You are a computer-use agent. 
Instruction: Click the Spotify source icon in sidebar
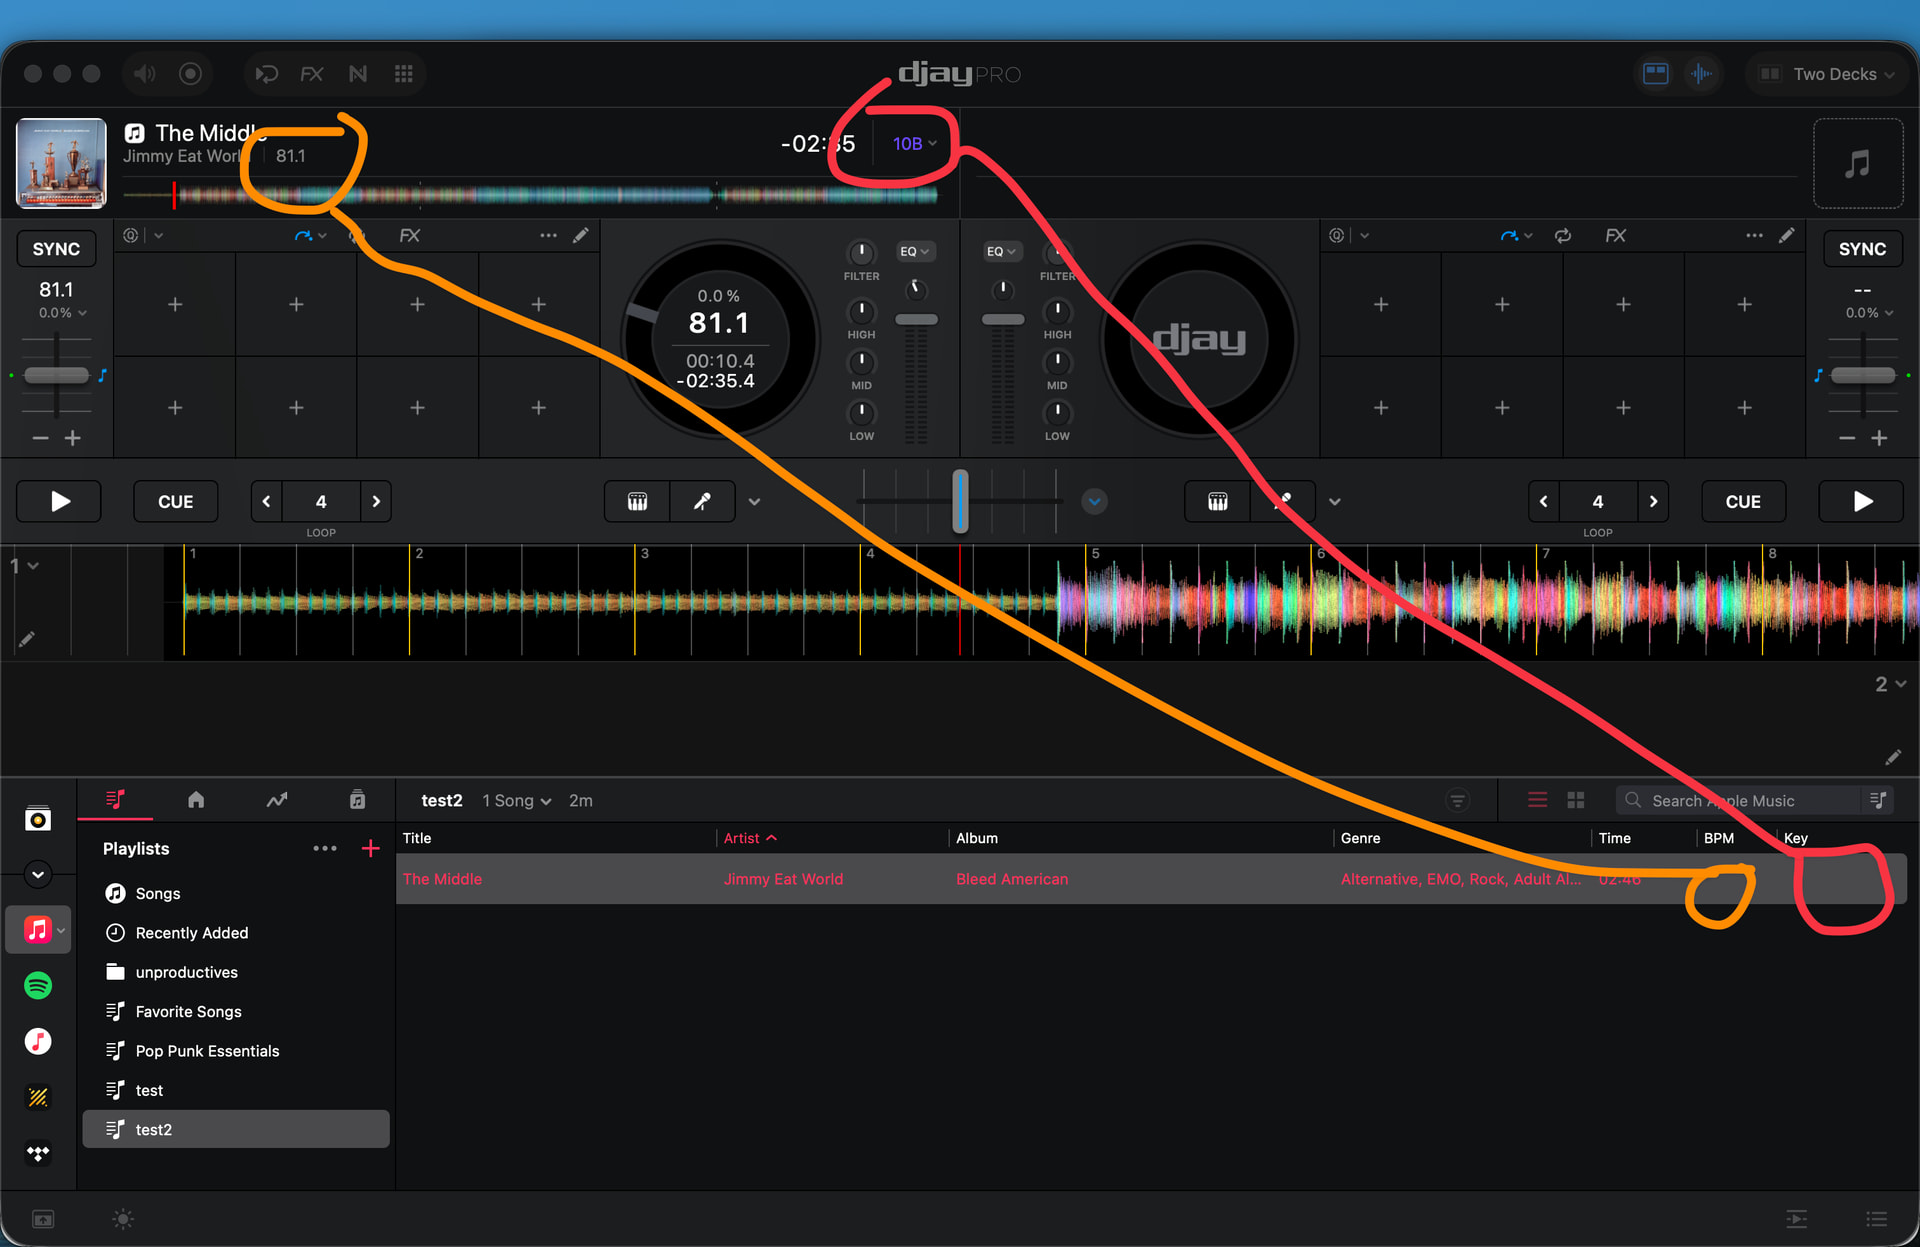[38, 986]
